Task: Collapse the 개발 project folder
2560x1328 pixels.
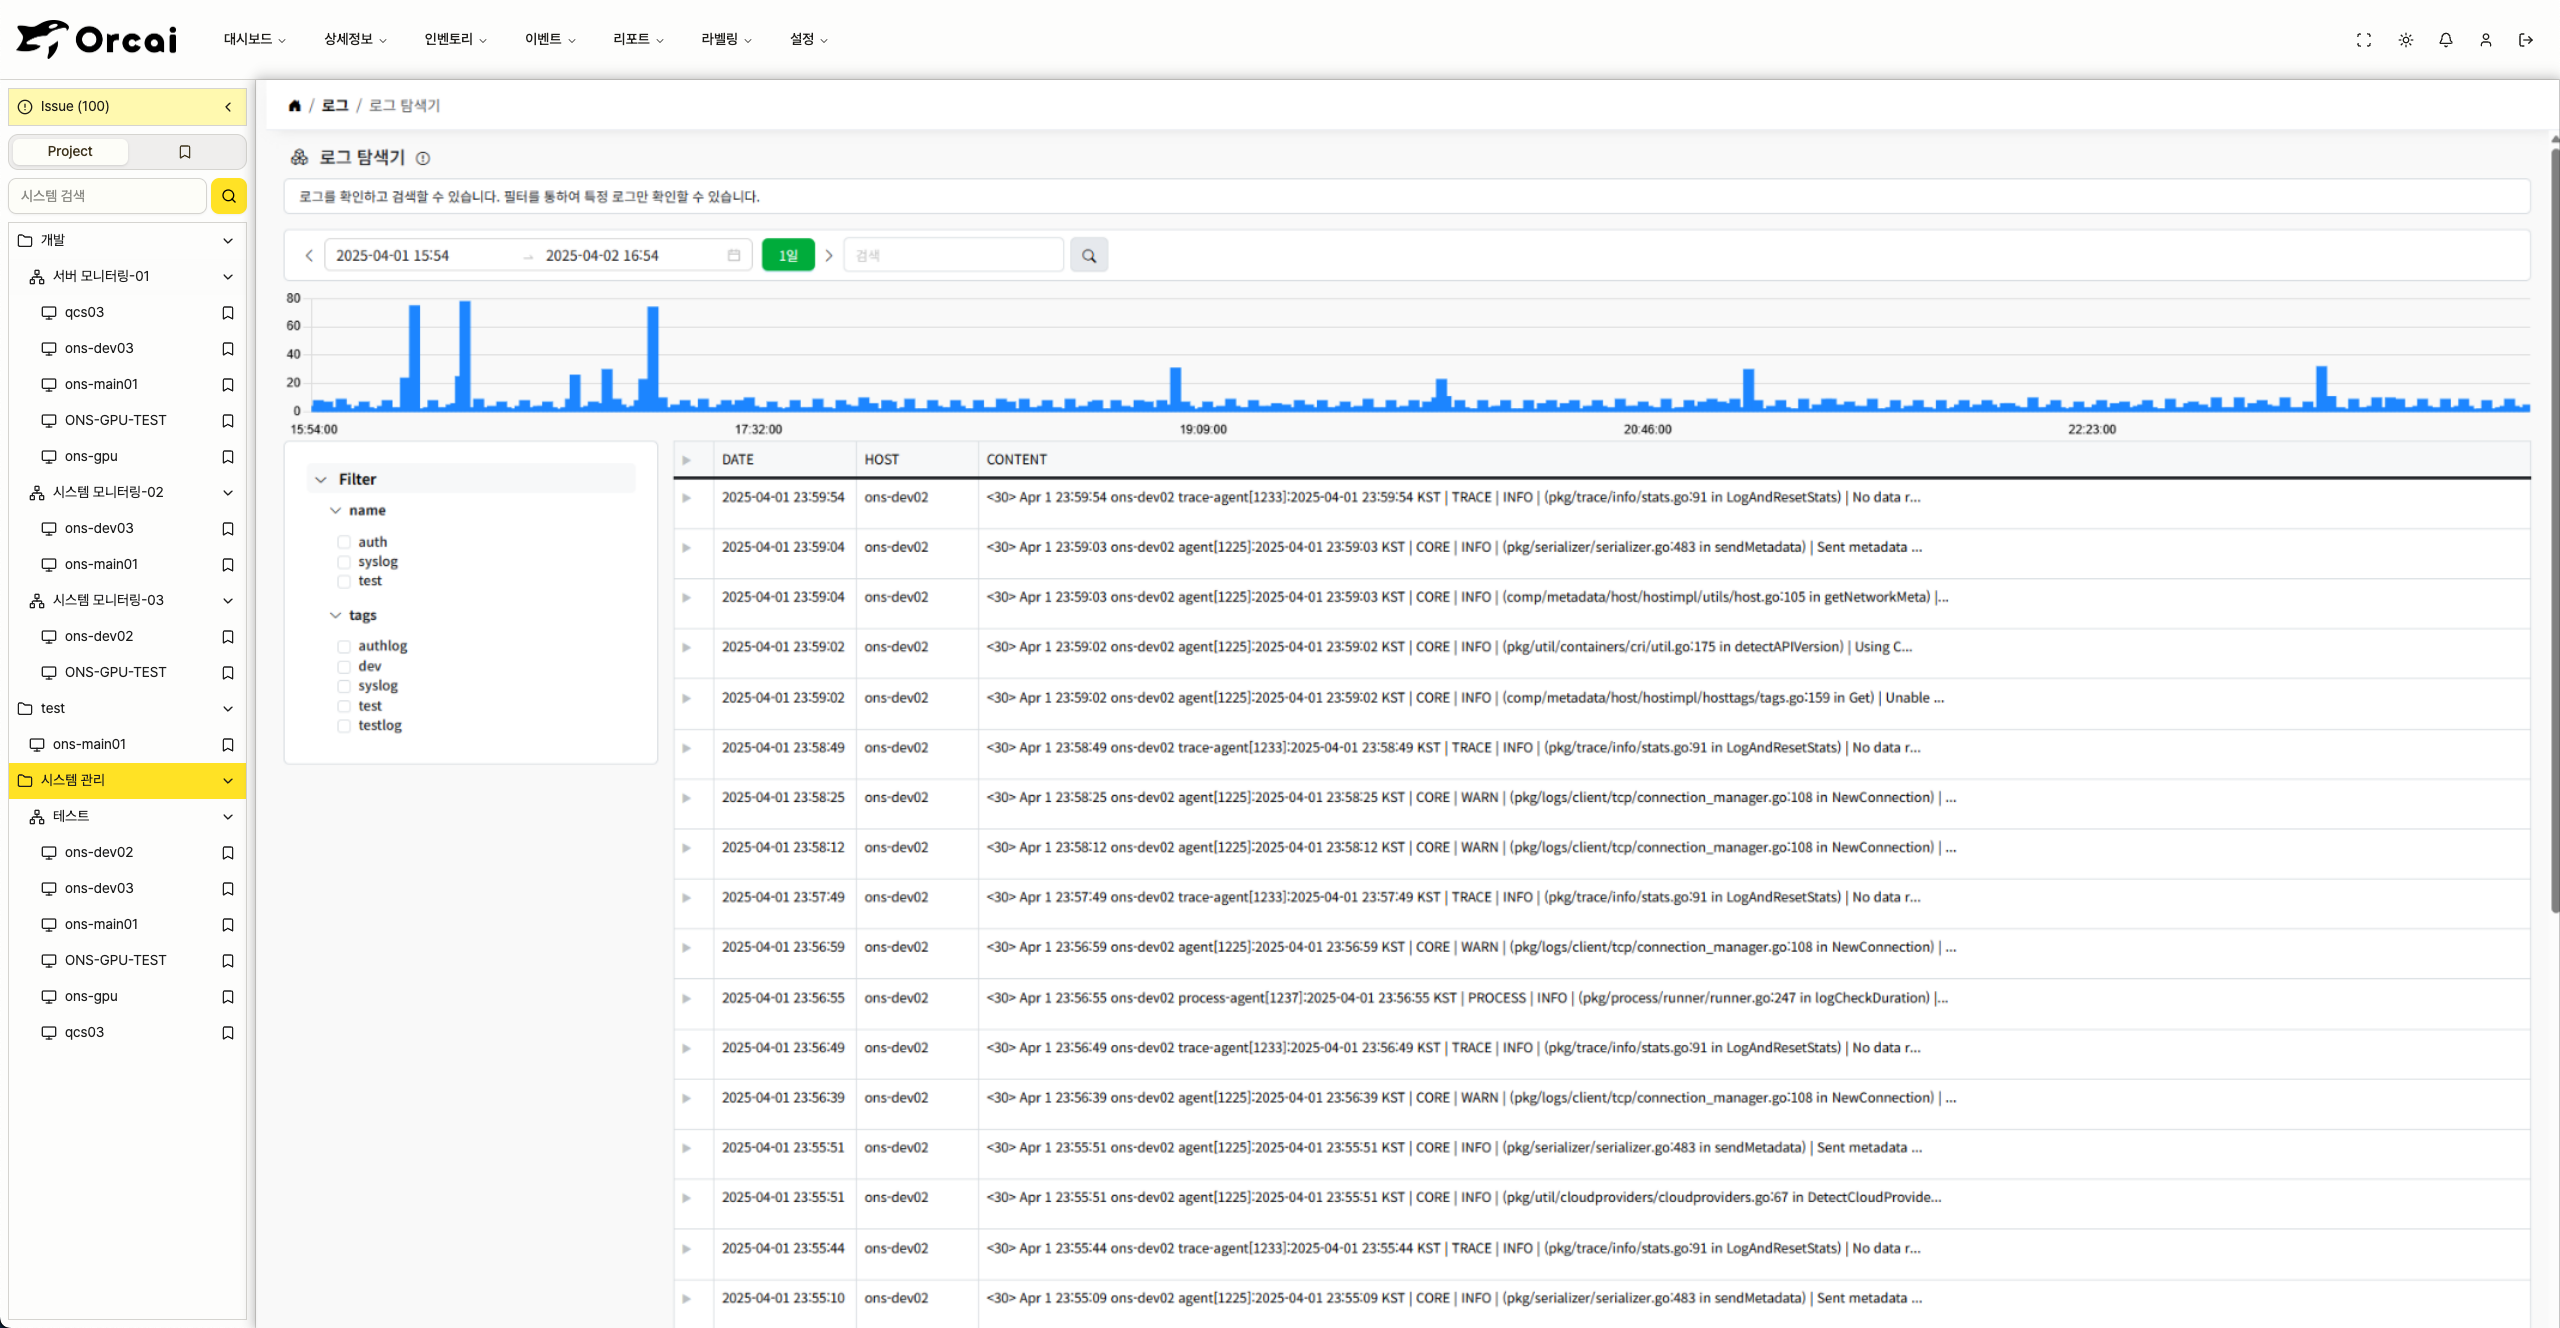Action: click(x=228, y=241)
